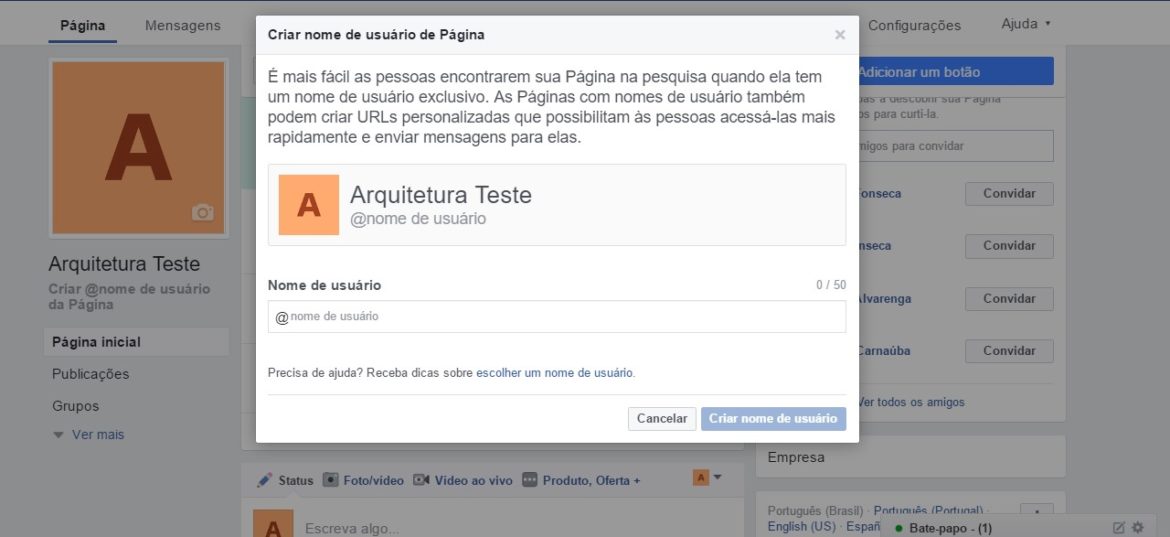Click the new message compose icon in chat

pos(1119,528)
